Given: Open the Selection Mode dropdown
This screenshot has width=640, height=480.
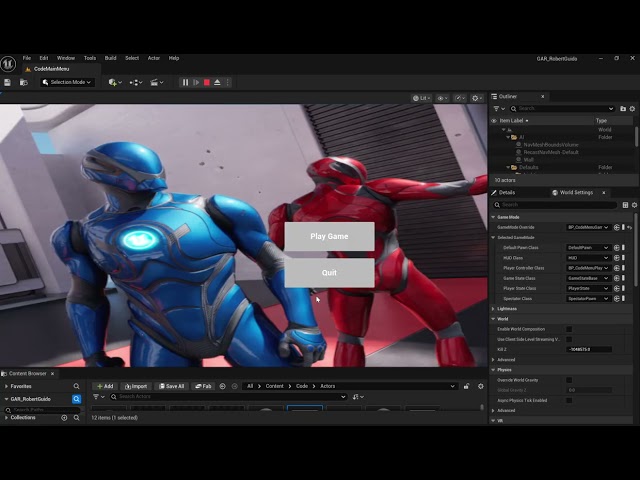Looking at the screenshot, I should tap(67, 82).
